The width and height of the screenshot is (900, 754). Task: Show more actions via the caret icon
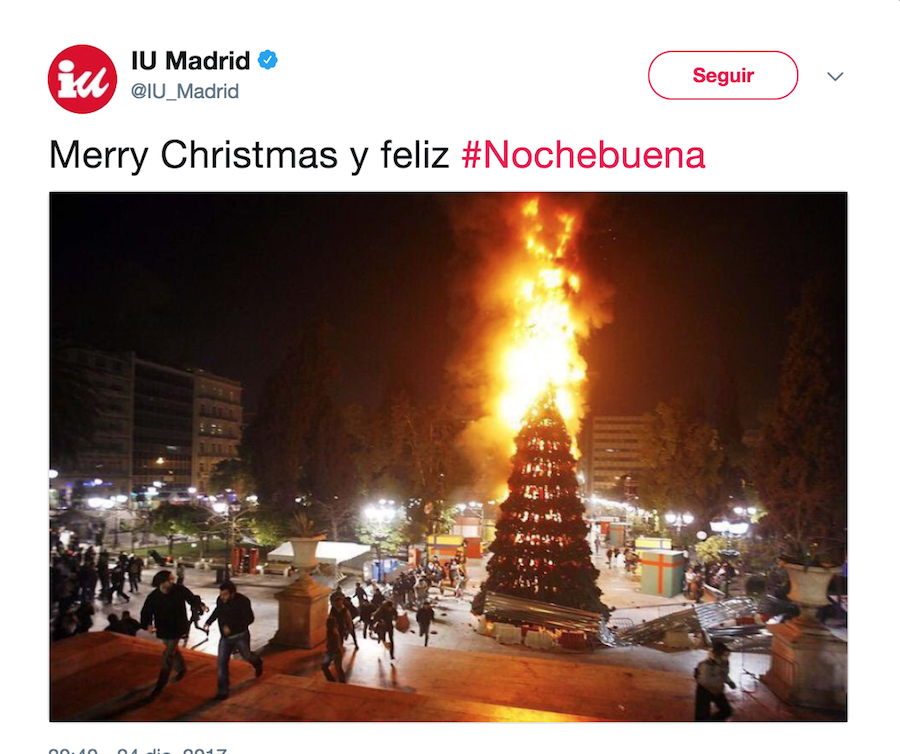pyautogui.click(x=835, y=76)
